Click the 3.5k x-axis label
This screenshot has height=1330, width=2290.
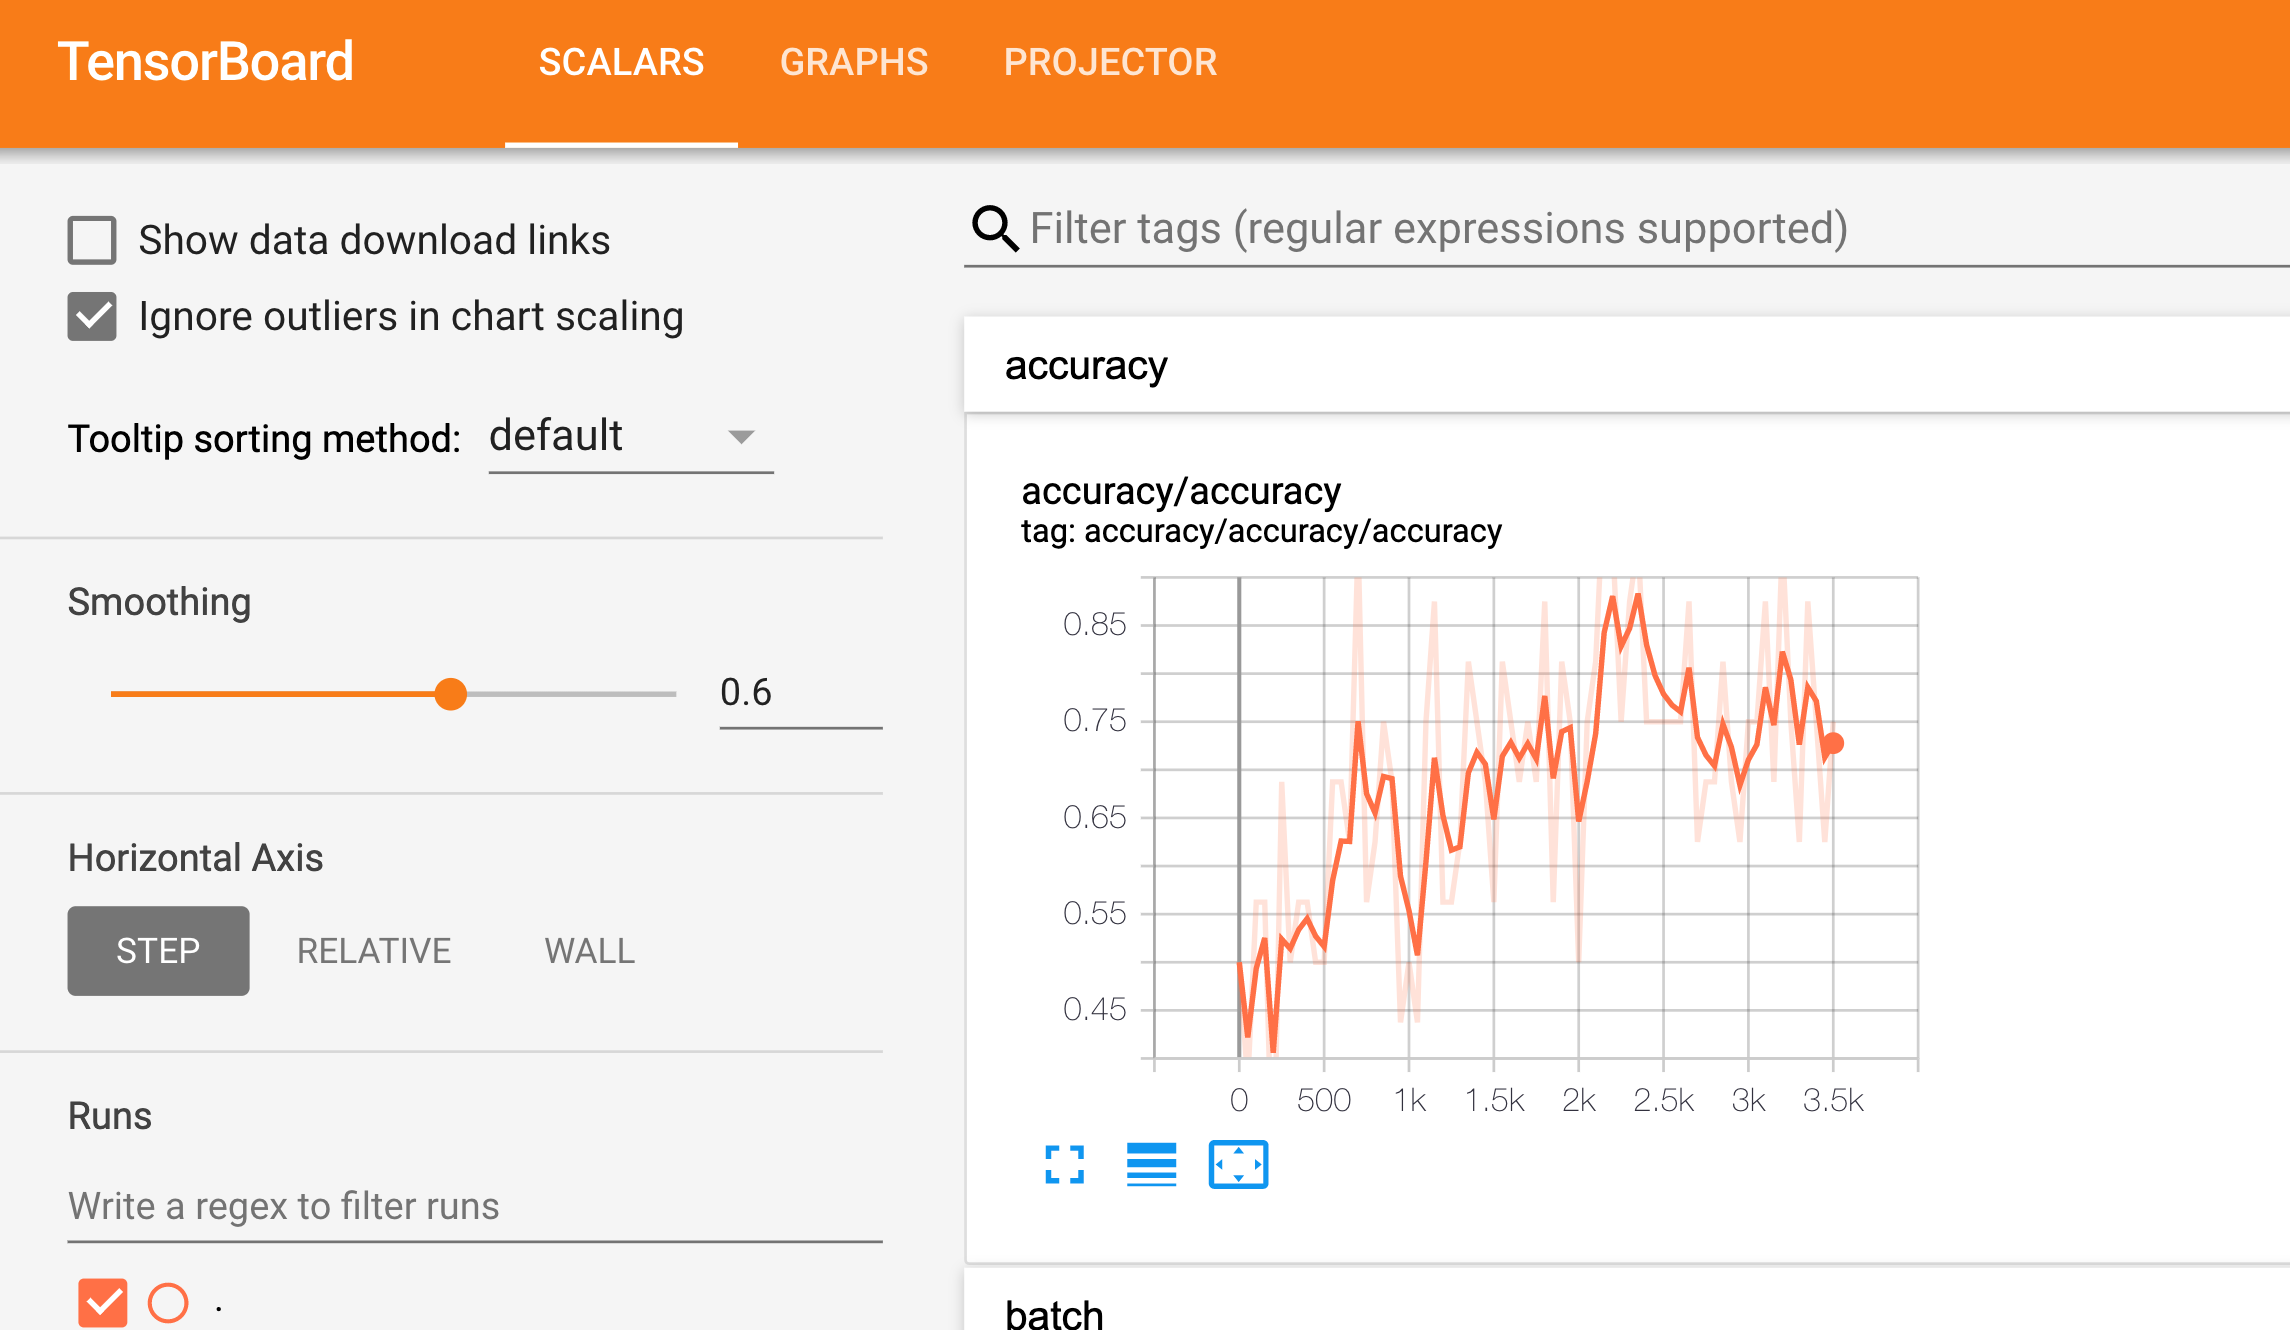[x=1833, y=1100]
